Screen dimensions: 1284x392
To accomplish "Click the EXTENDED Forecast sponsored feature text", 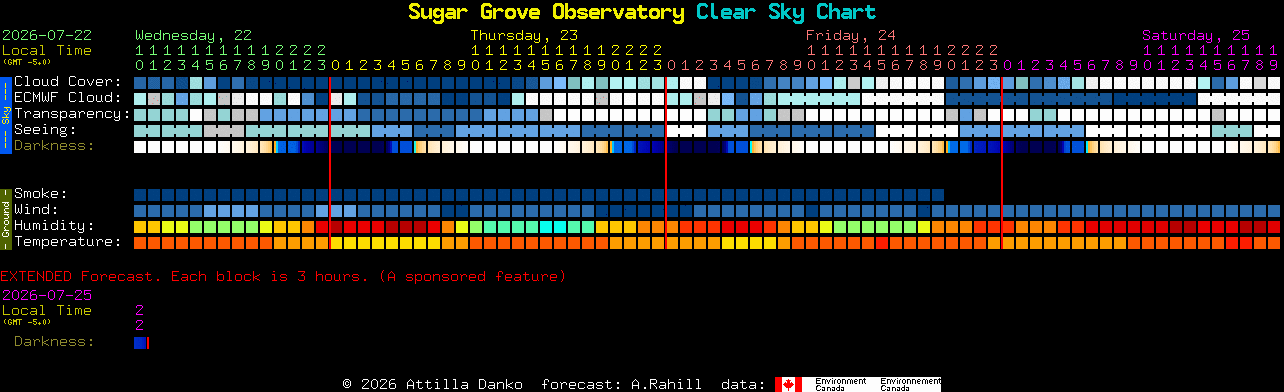I will (x=283, y=276).
